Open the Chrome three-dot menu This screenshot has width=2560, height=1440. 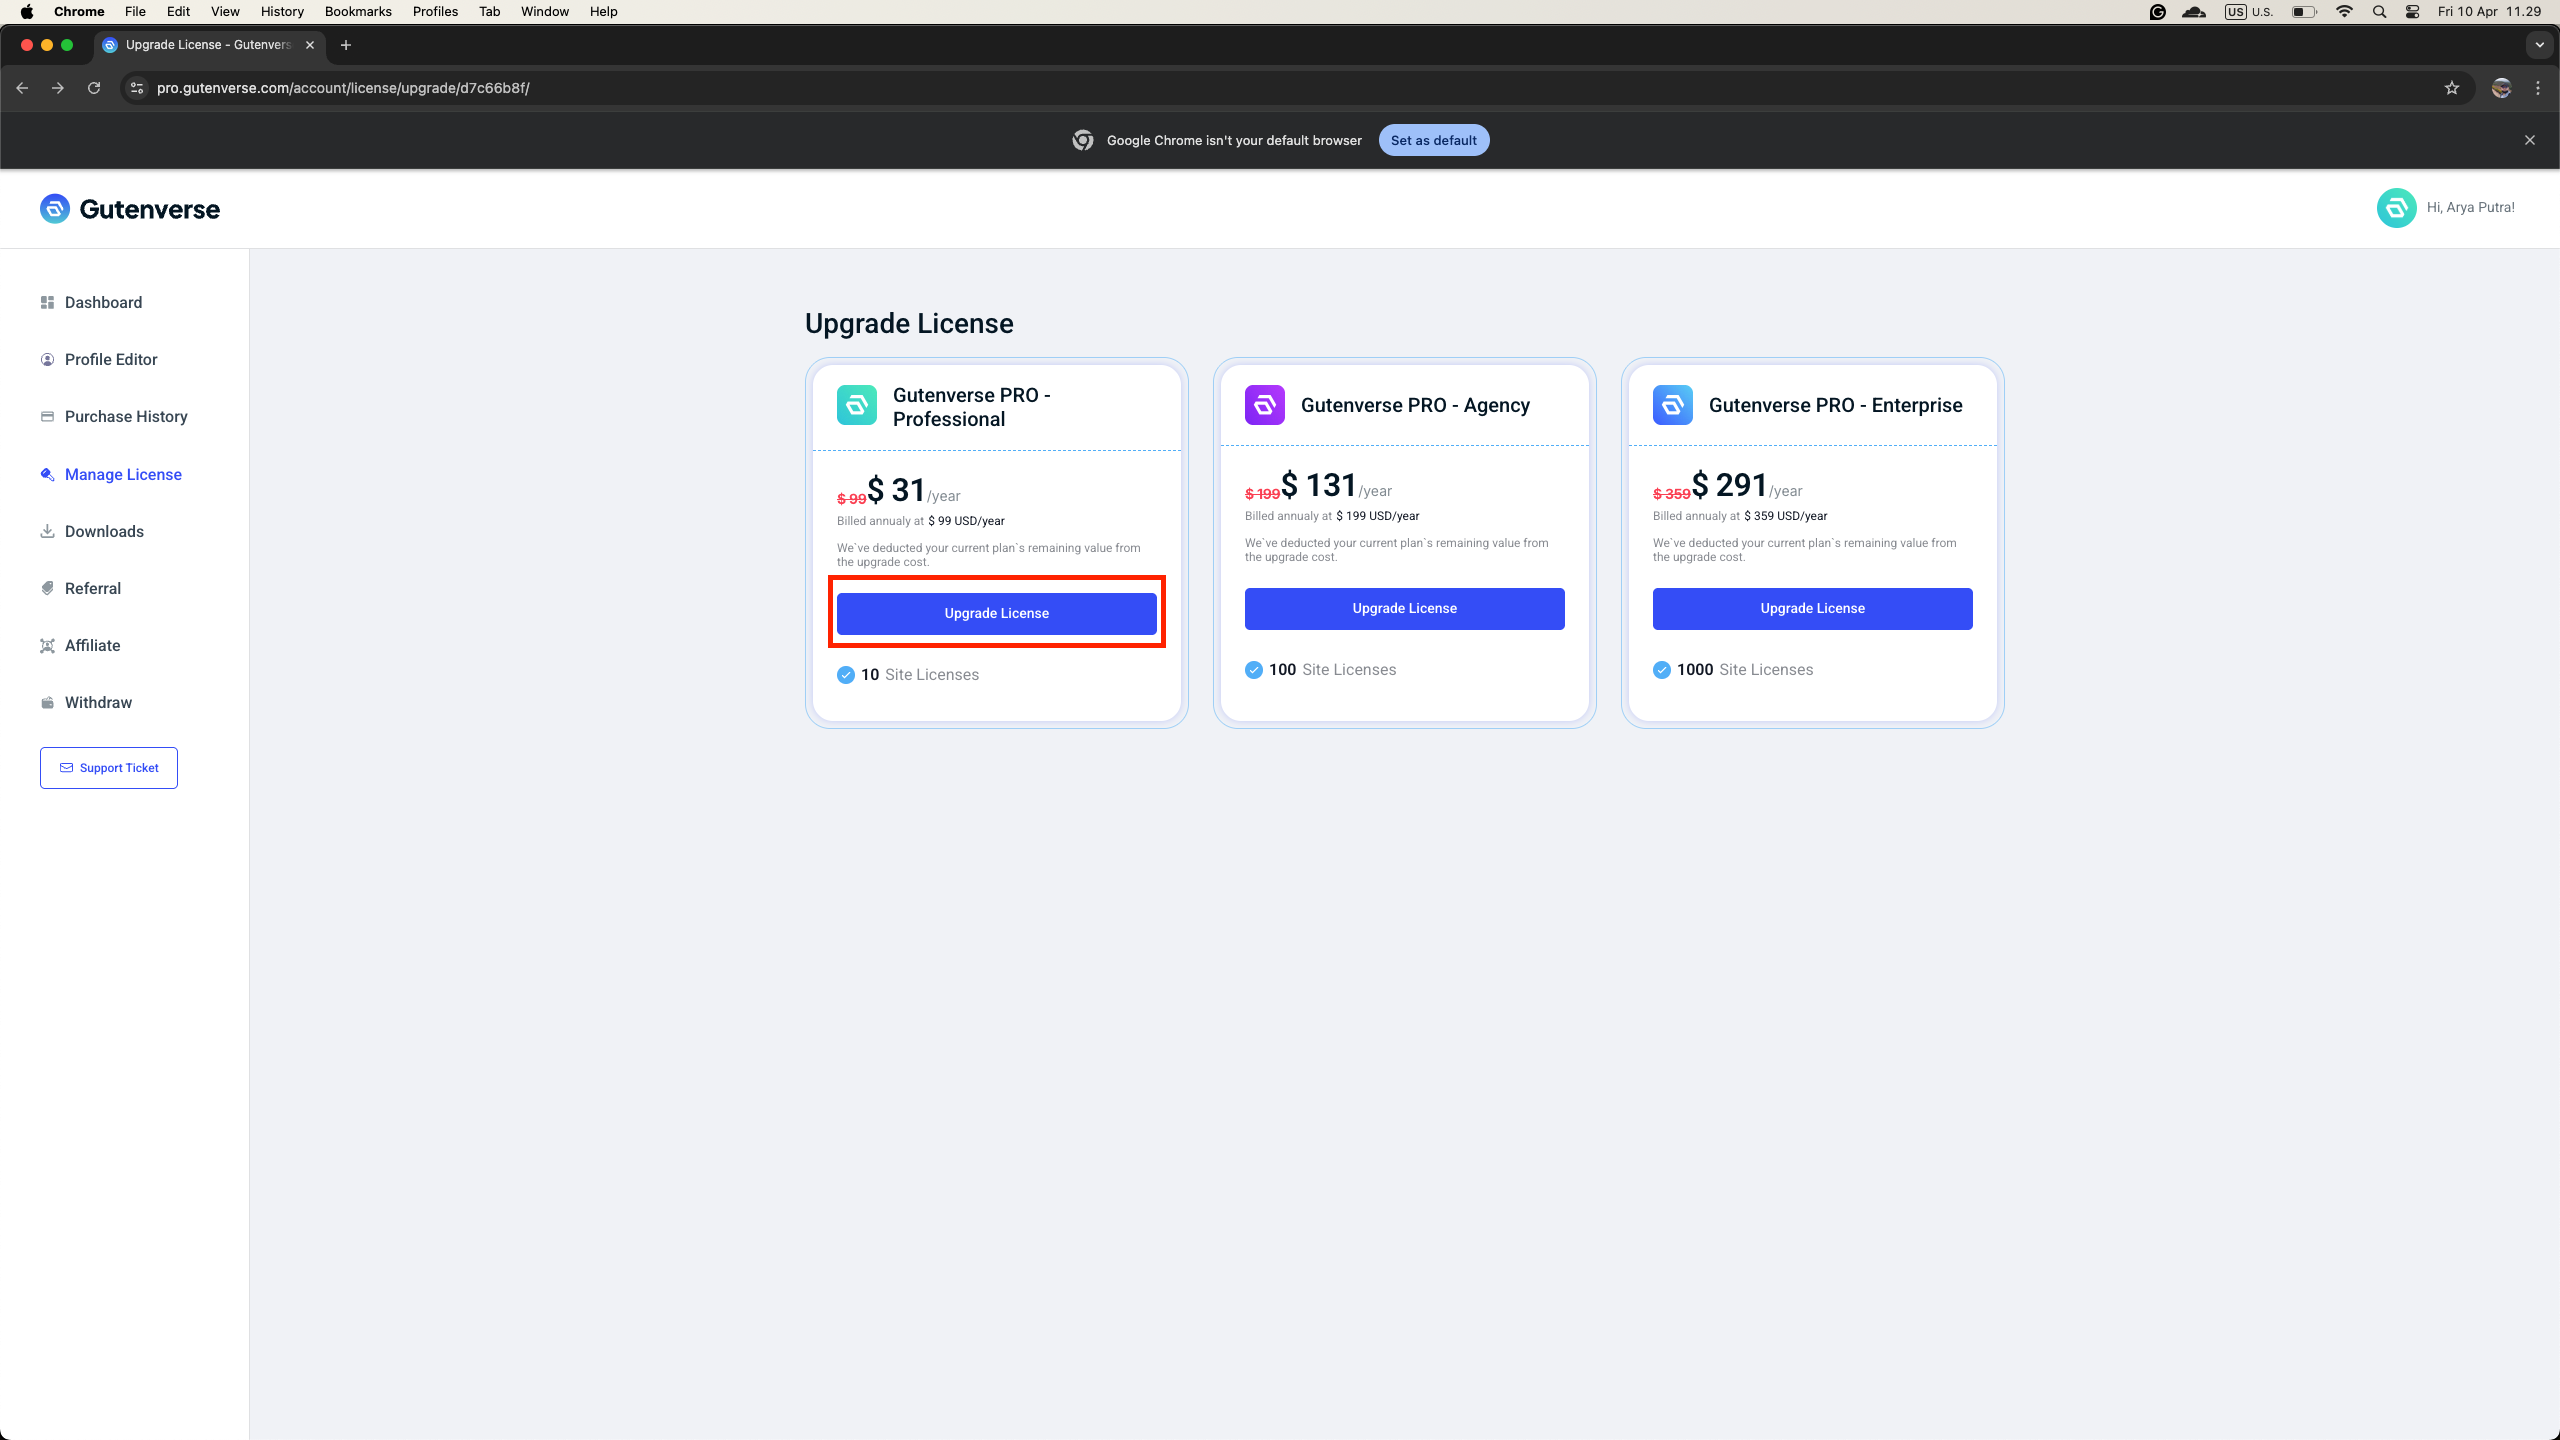coord(2538,88)
